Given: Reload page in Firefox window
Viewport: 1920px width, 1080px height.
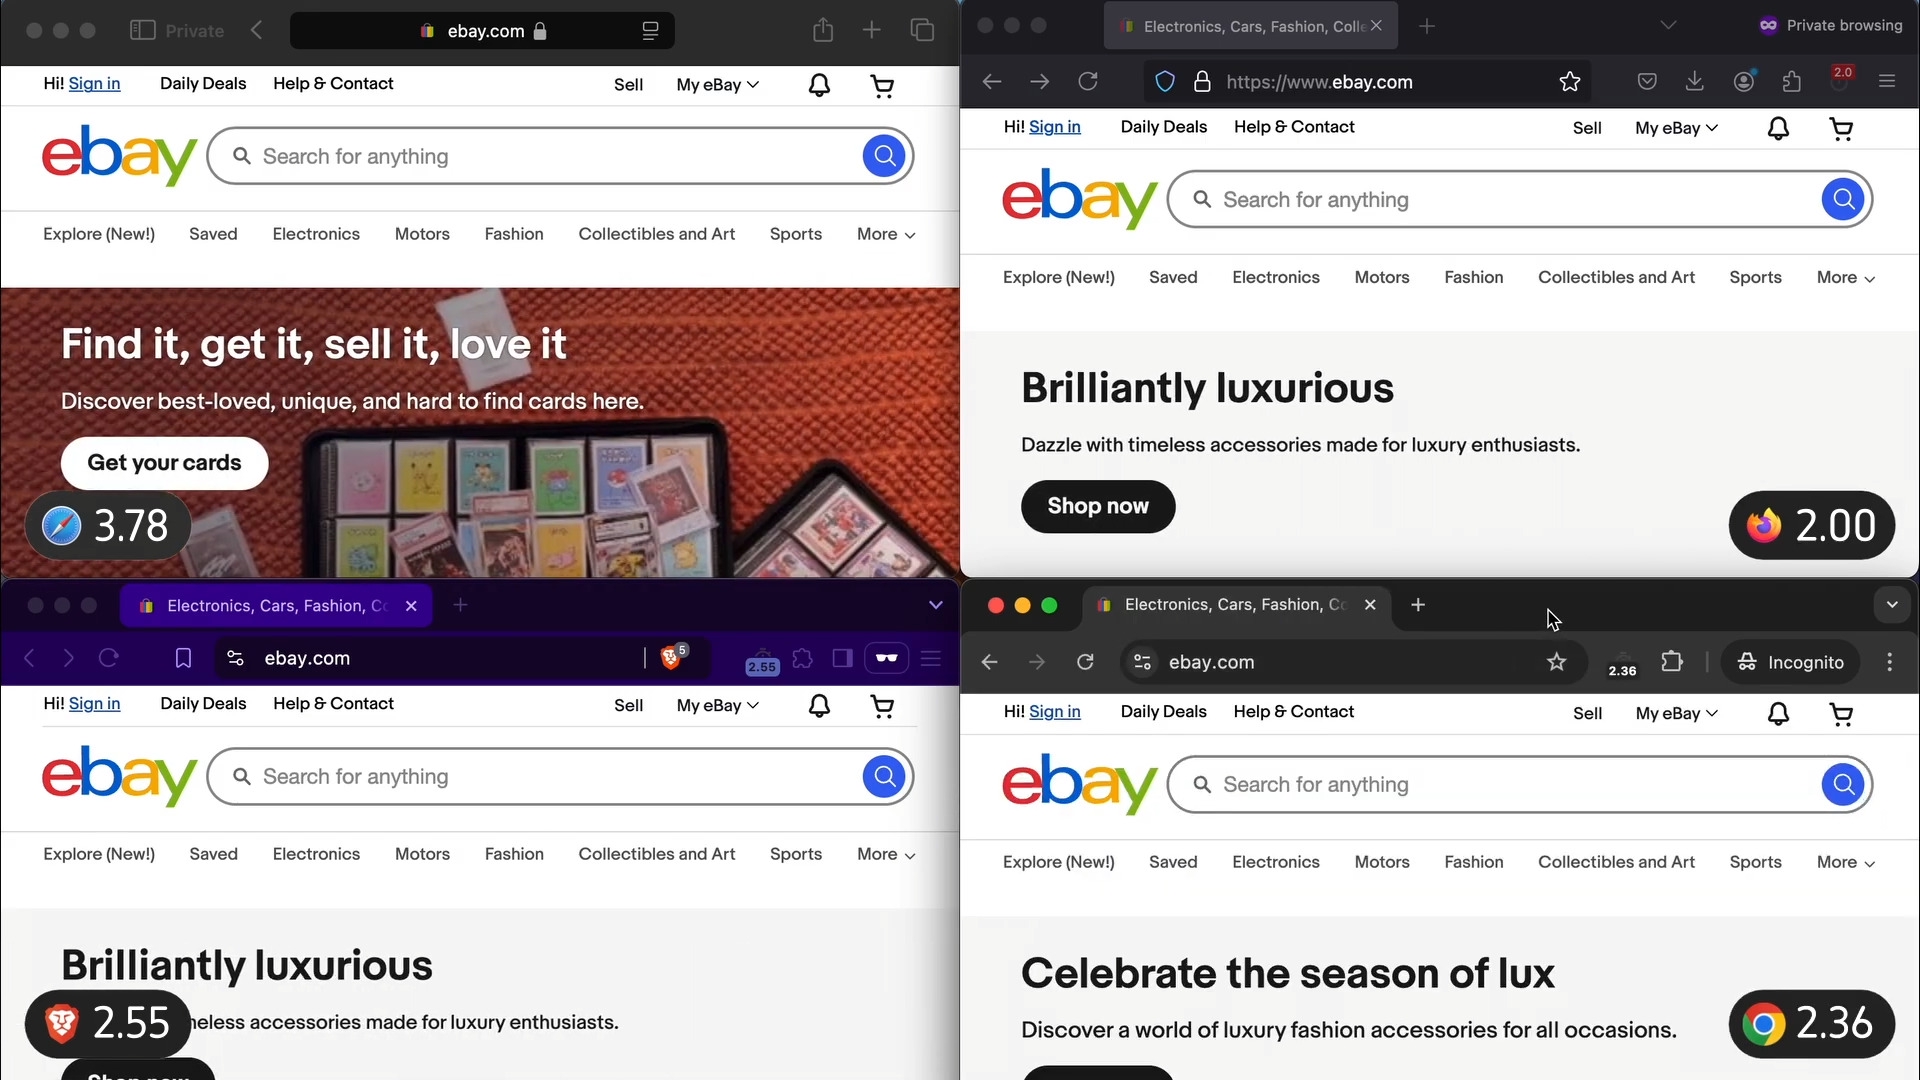Looking at the screenshot, I should (1088, 81).
